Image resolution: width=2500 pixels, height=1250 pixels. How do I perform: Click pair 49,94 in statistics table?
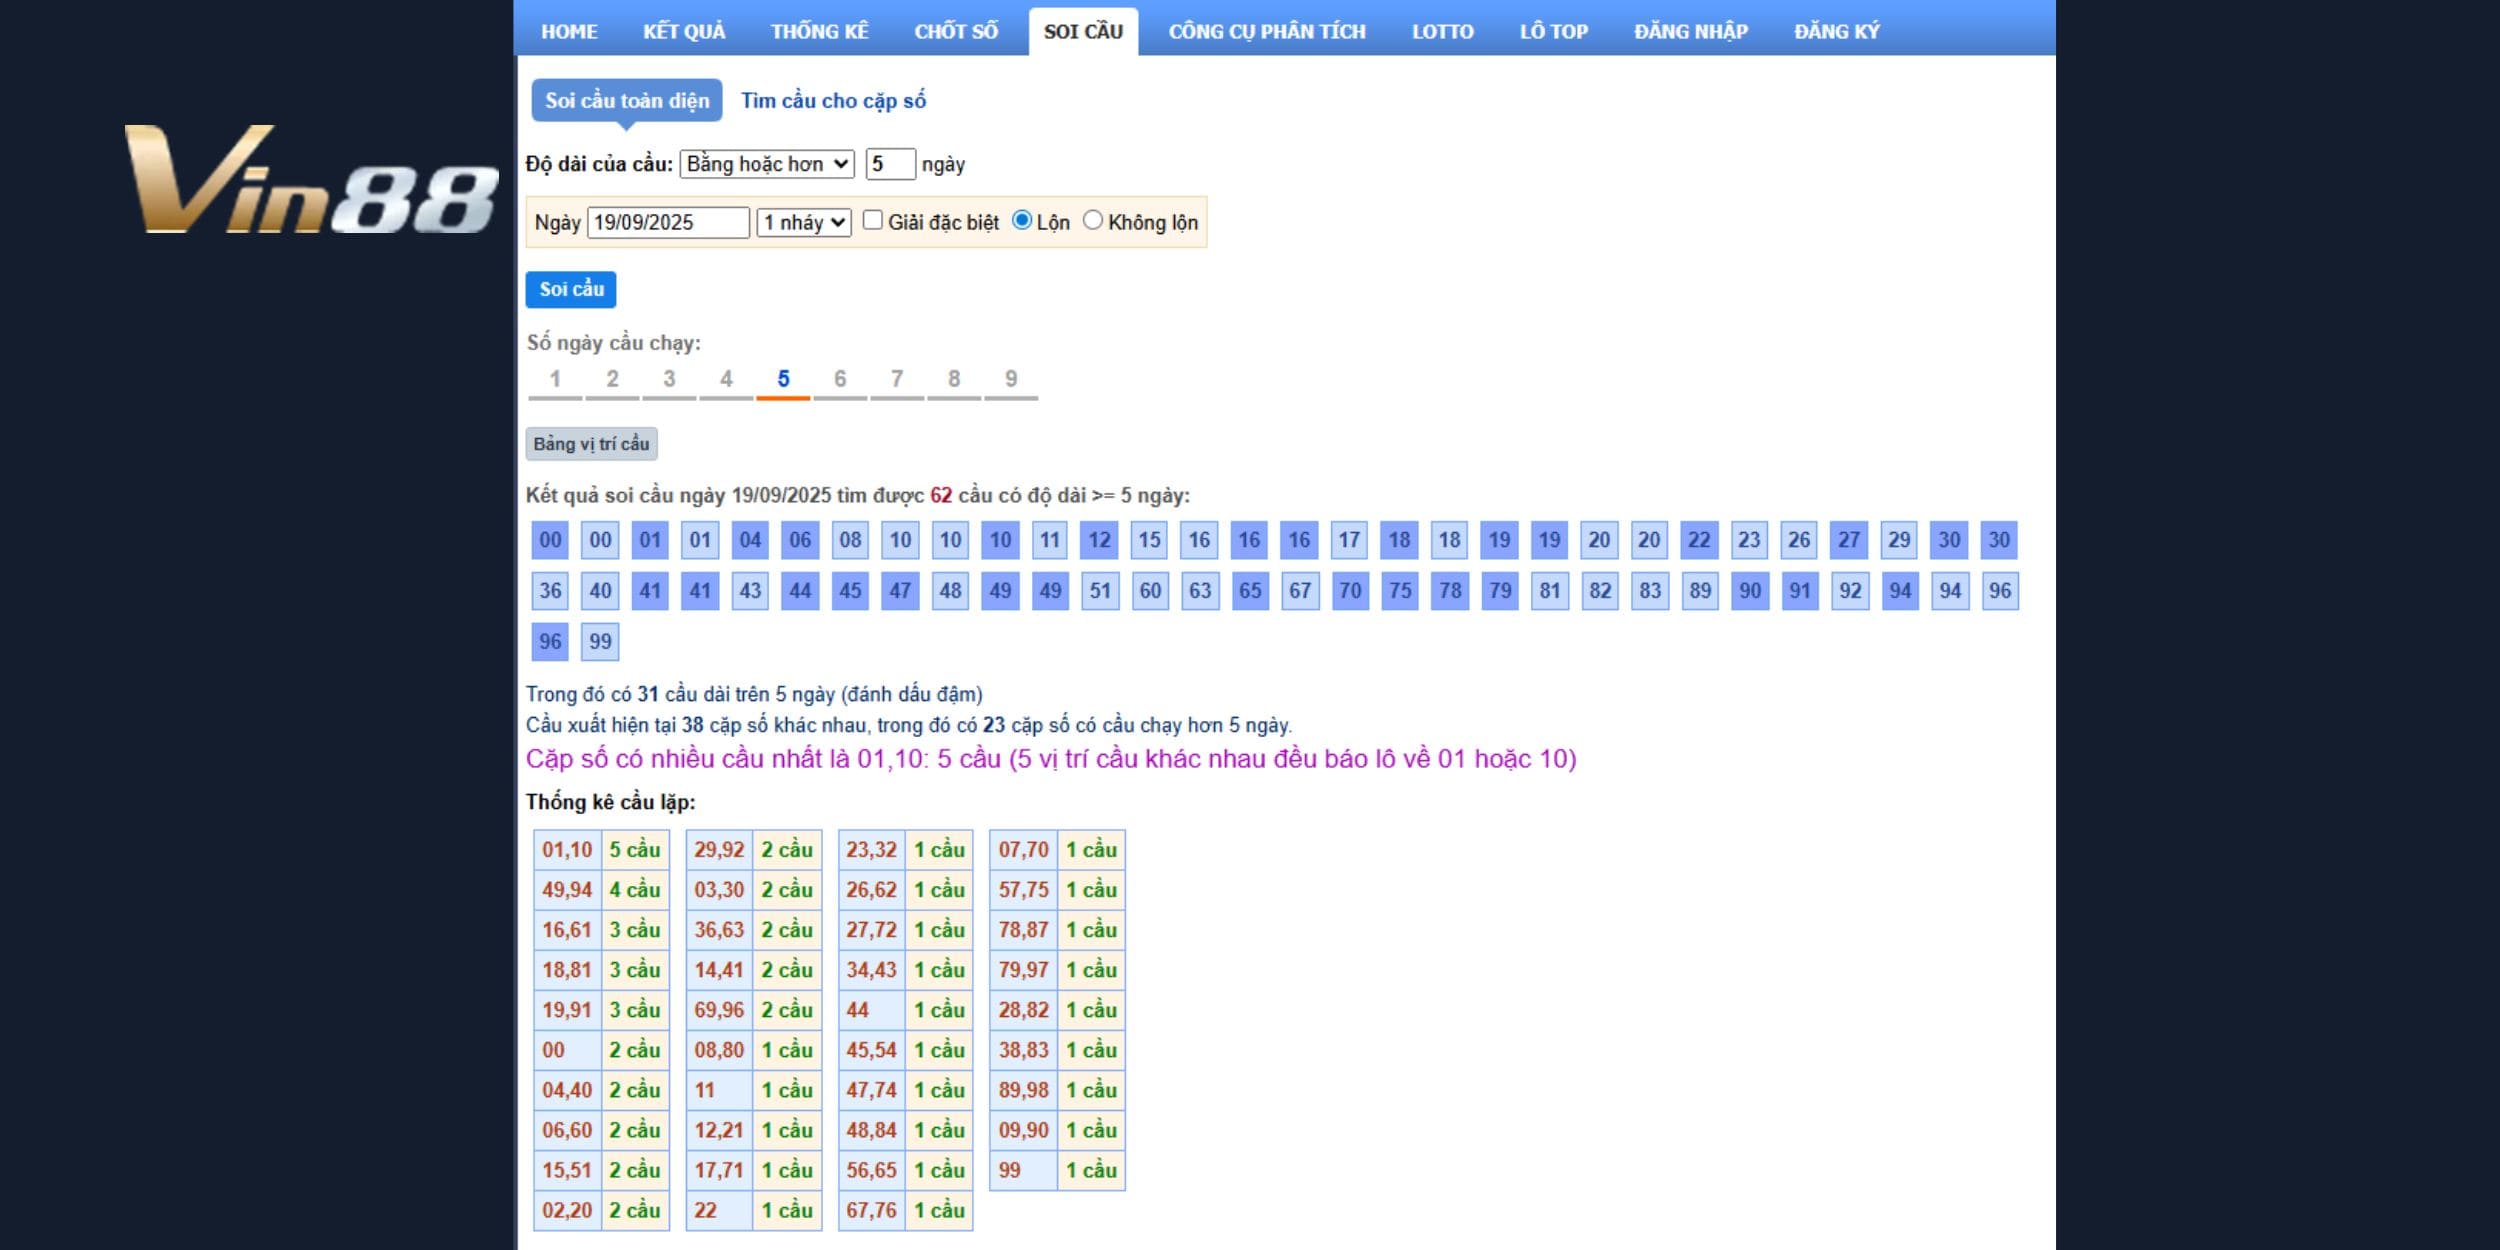pos(567,890)
